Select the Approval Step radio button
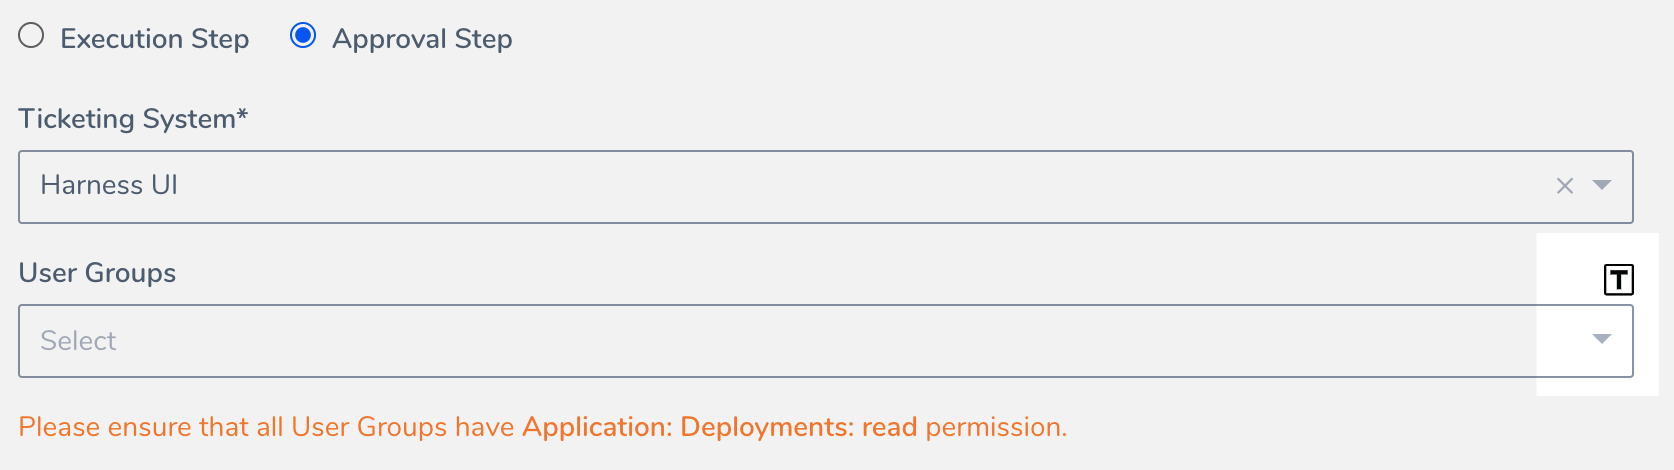 point(303,36)
